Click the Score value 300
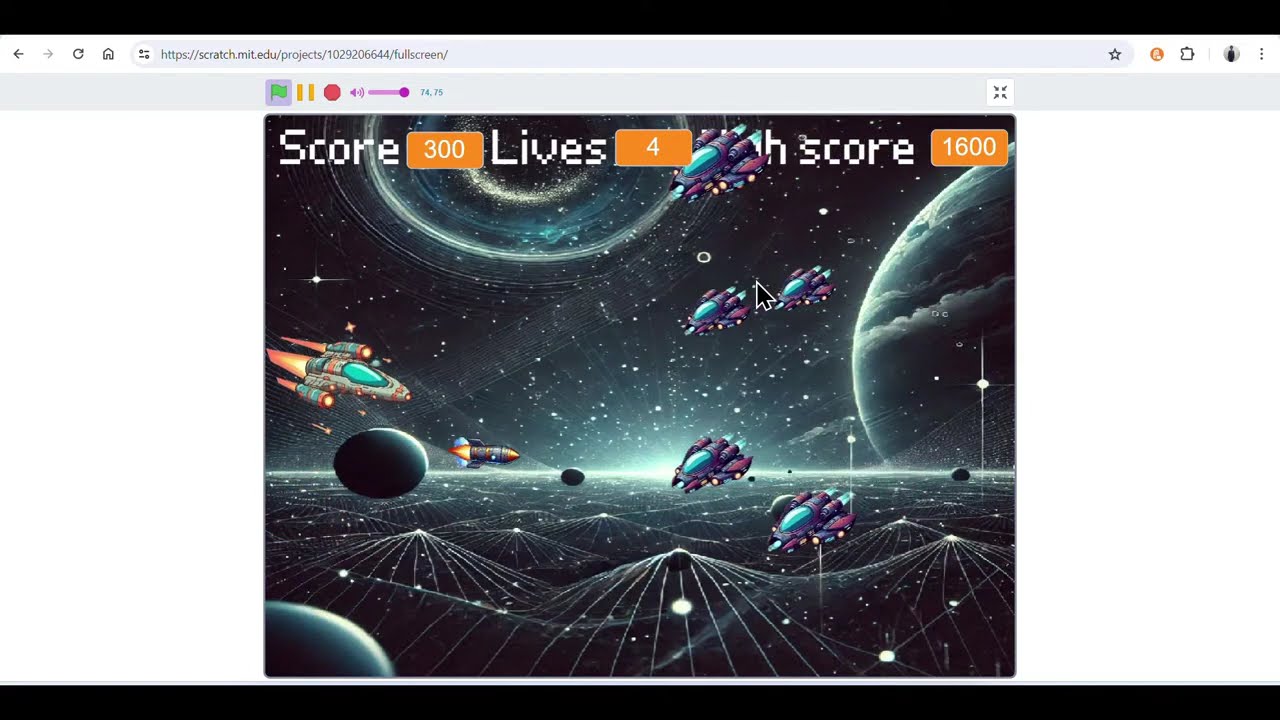The image size is (1280, 720). 444,149
